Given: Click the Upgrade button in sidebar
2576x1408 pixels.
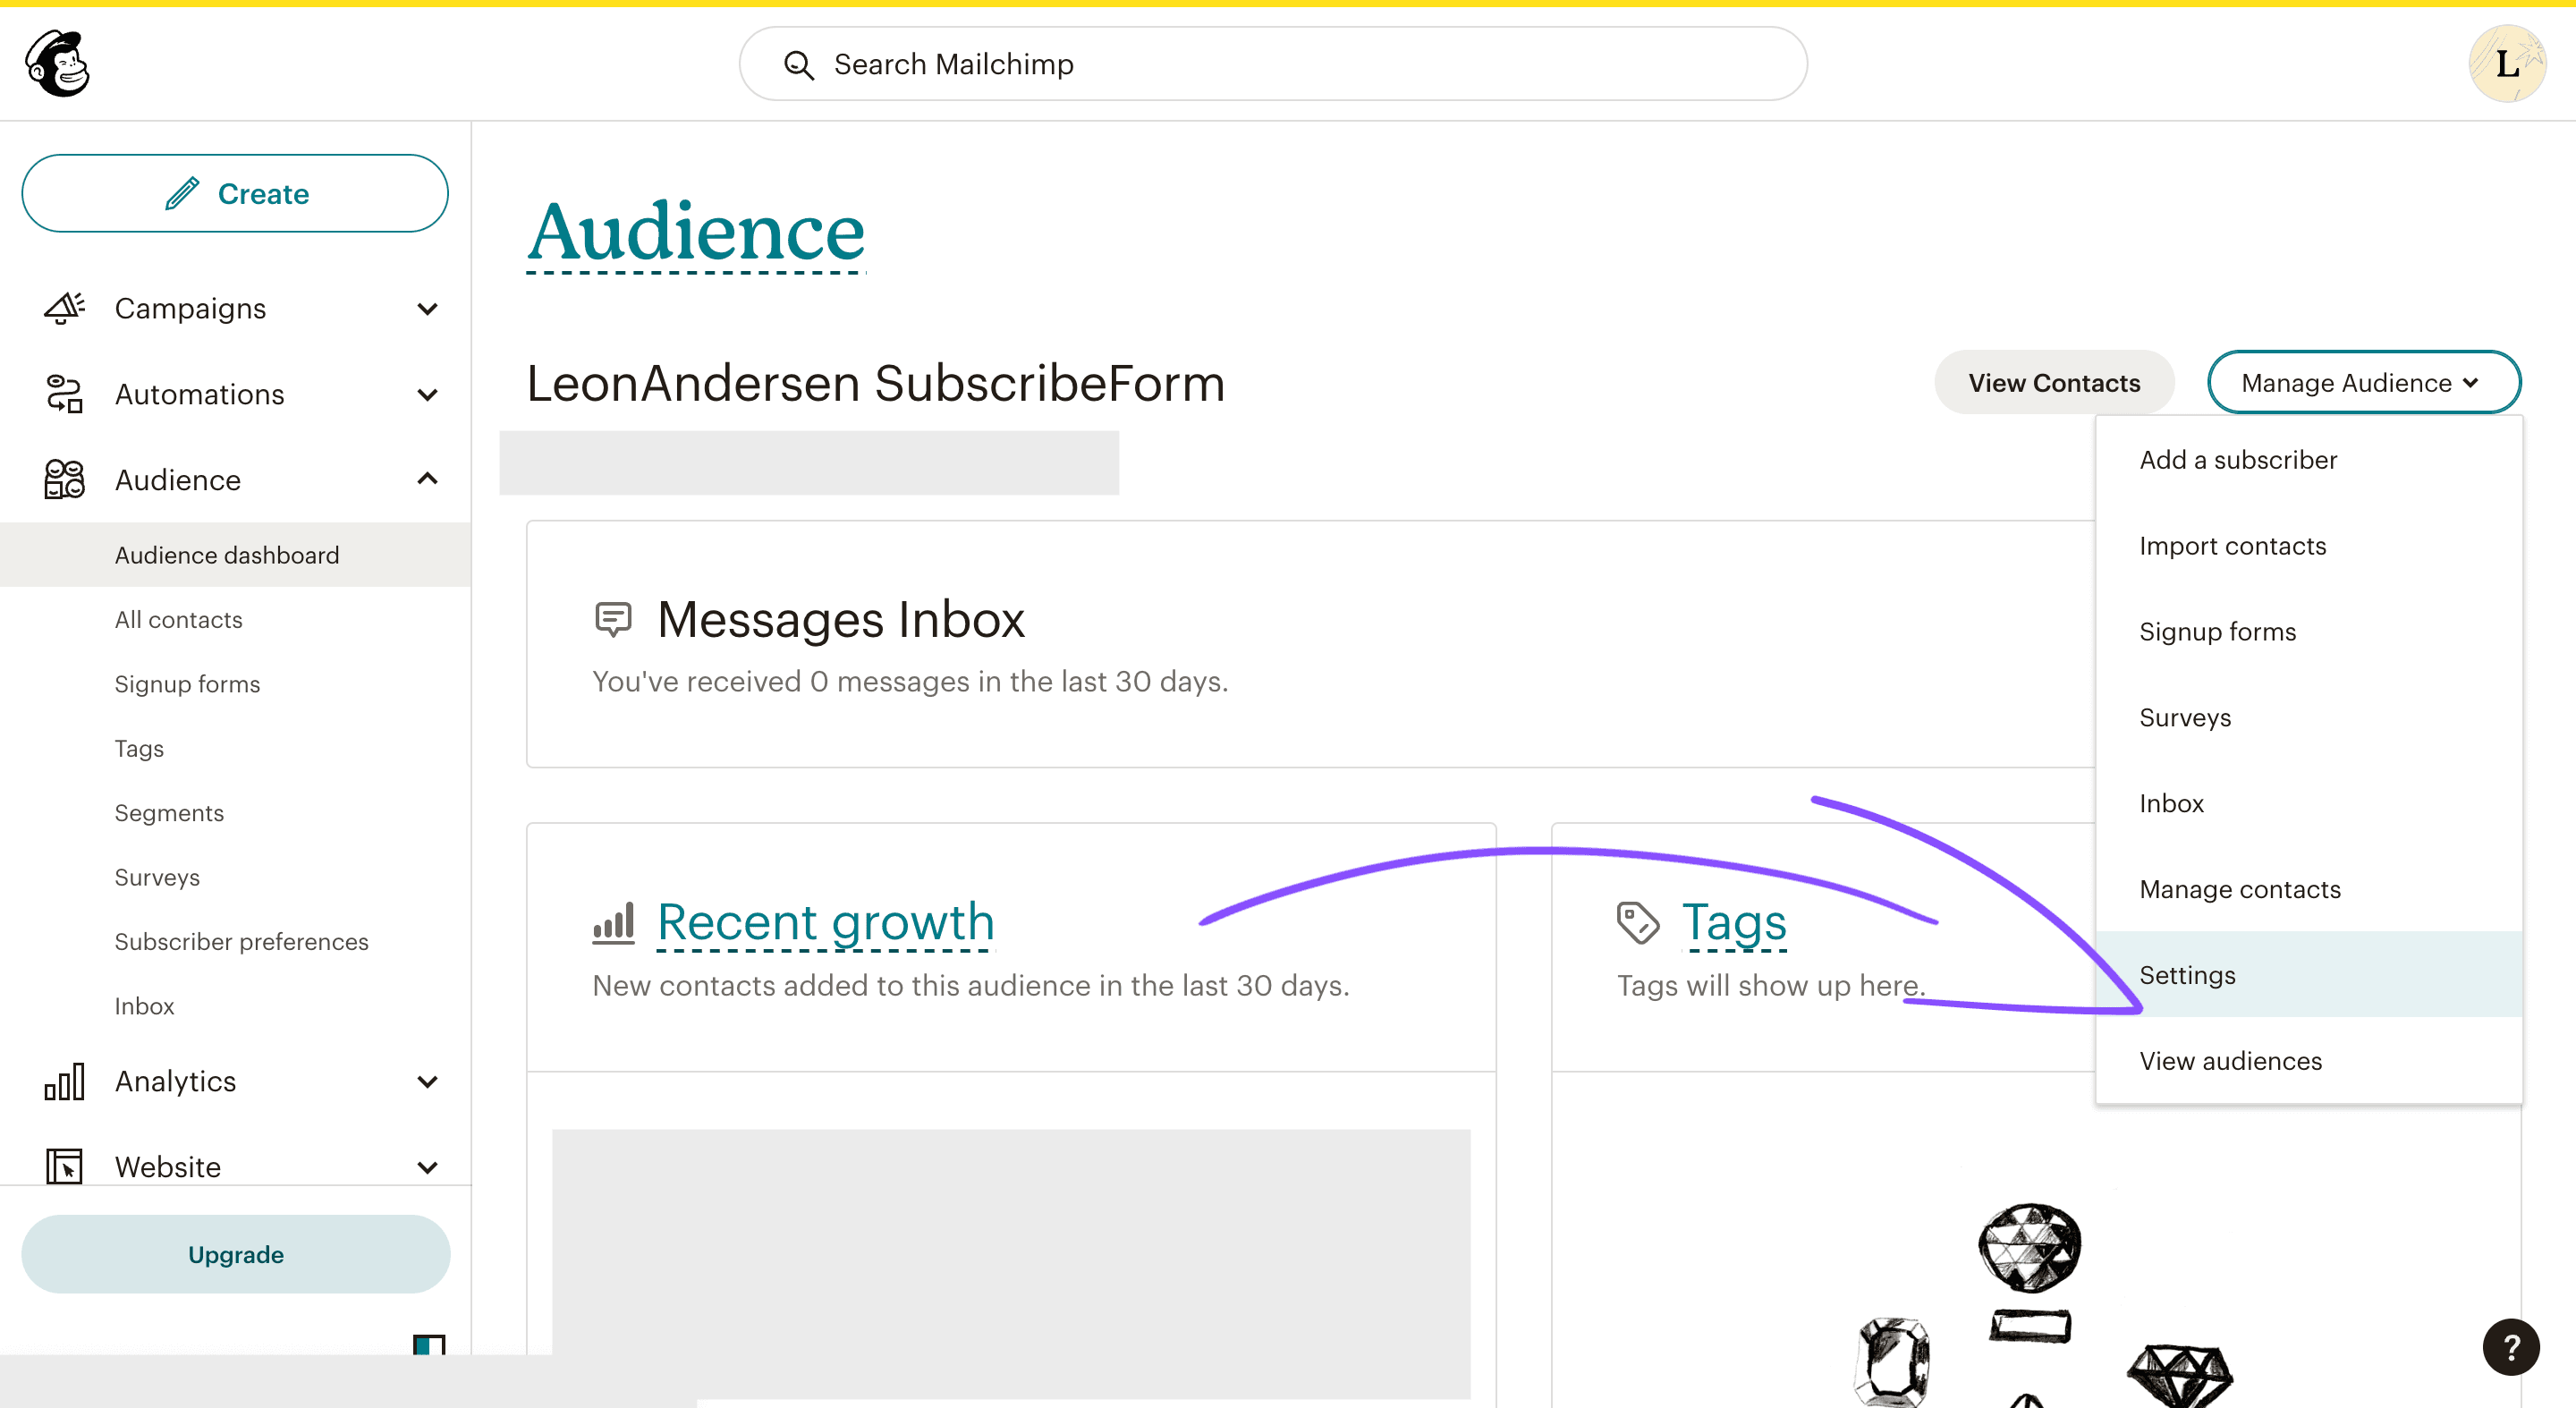Looking at the screenshot, I should coord(236,1253).
